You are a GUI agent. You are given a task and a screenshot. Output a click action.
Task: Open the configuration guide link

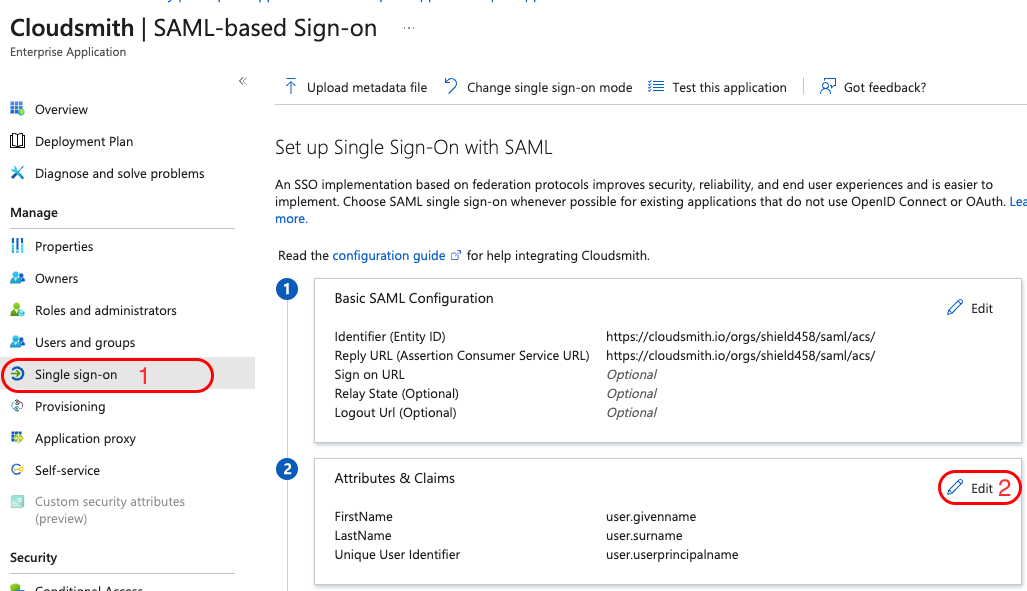[389, 255]
